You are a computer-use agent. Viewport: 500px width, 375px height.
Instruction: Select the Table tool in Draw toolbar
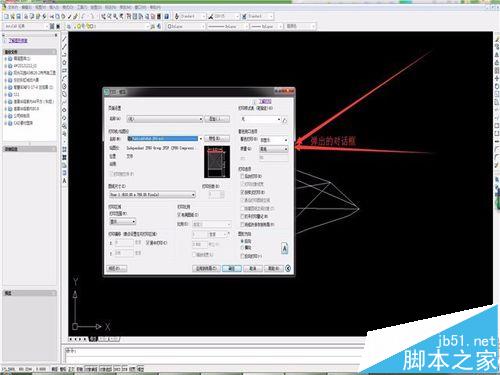tap(64, 173)
